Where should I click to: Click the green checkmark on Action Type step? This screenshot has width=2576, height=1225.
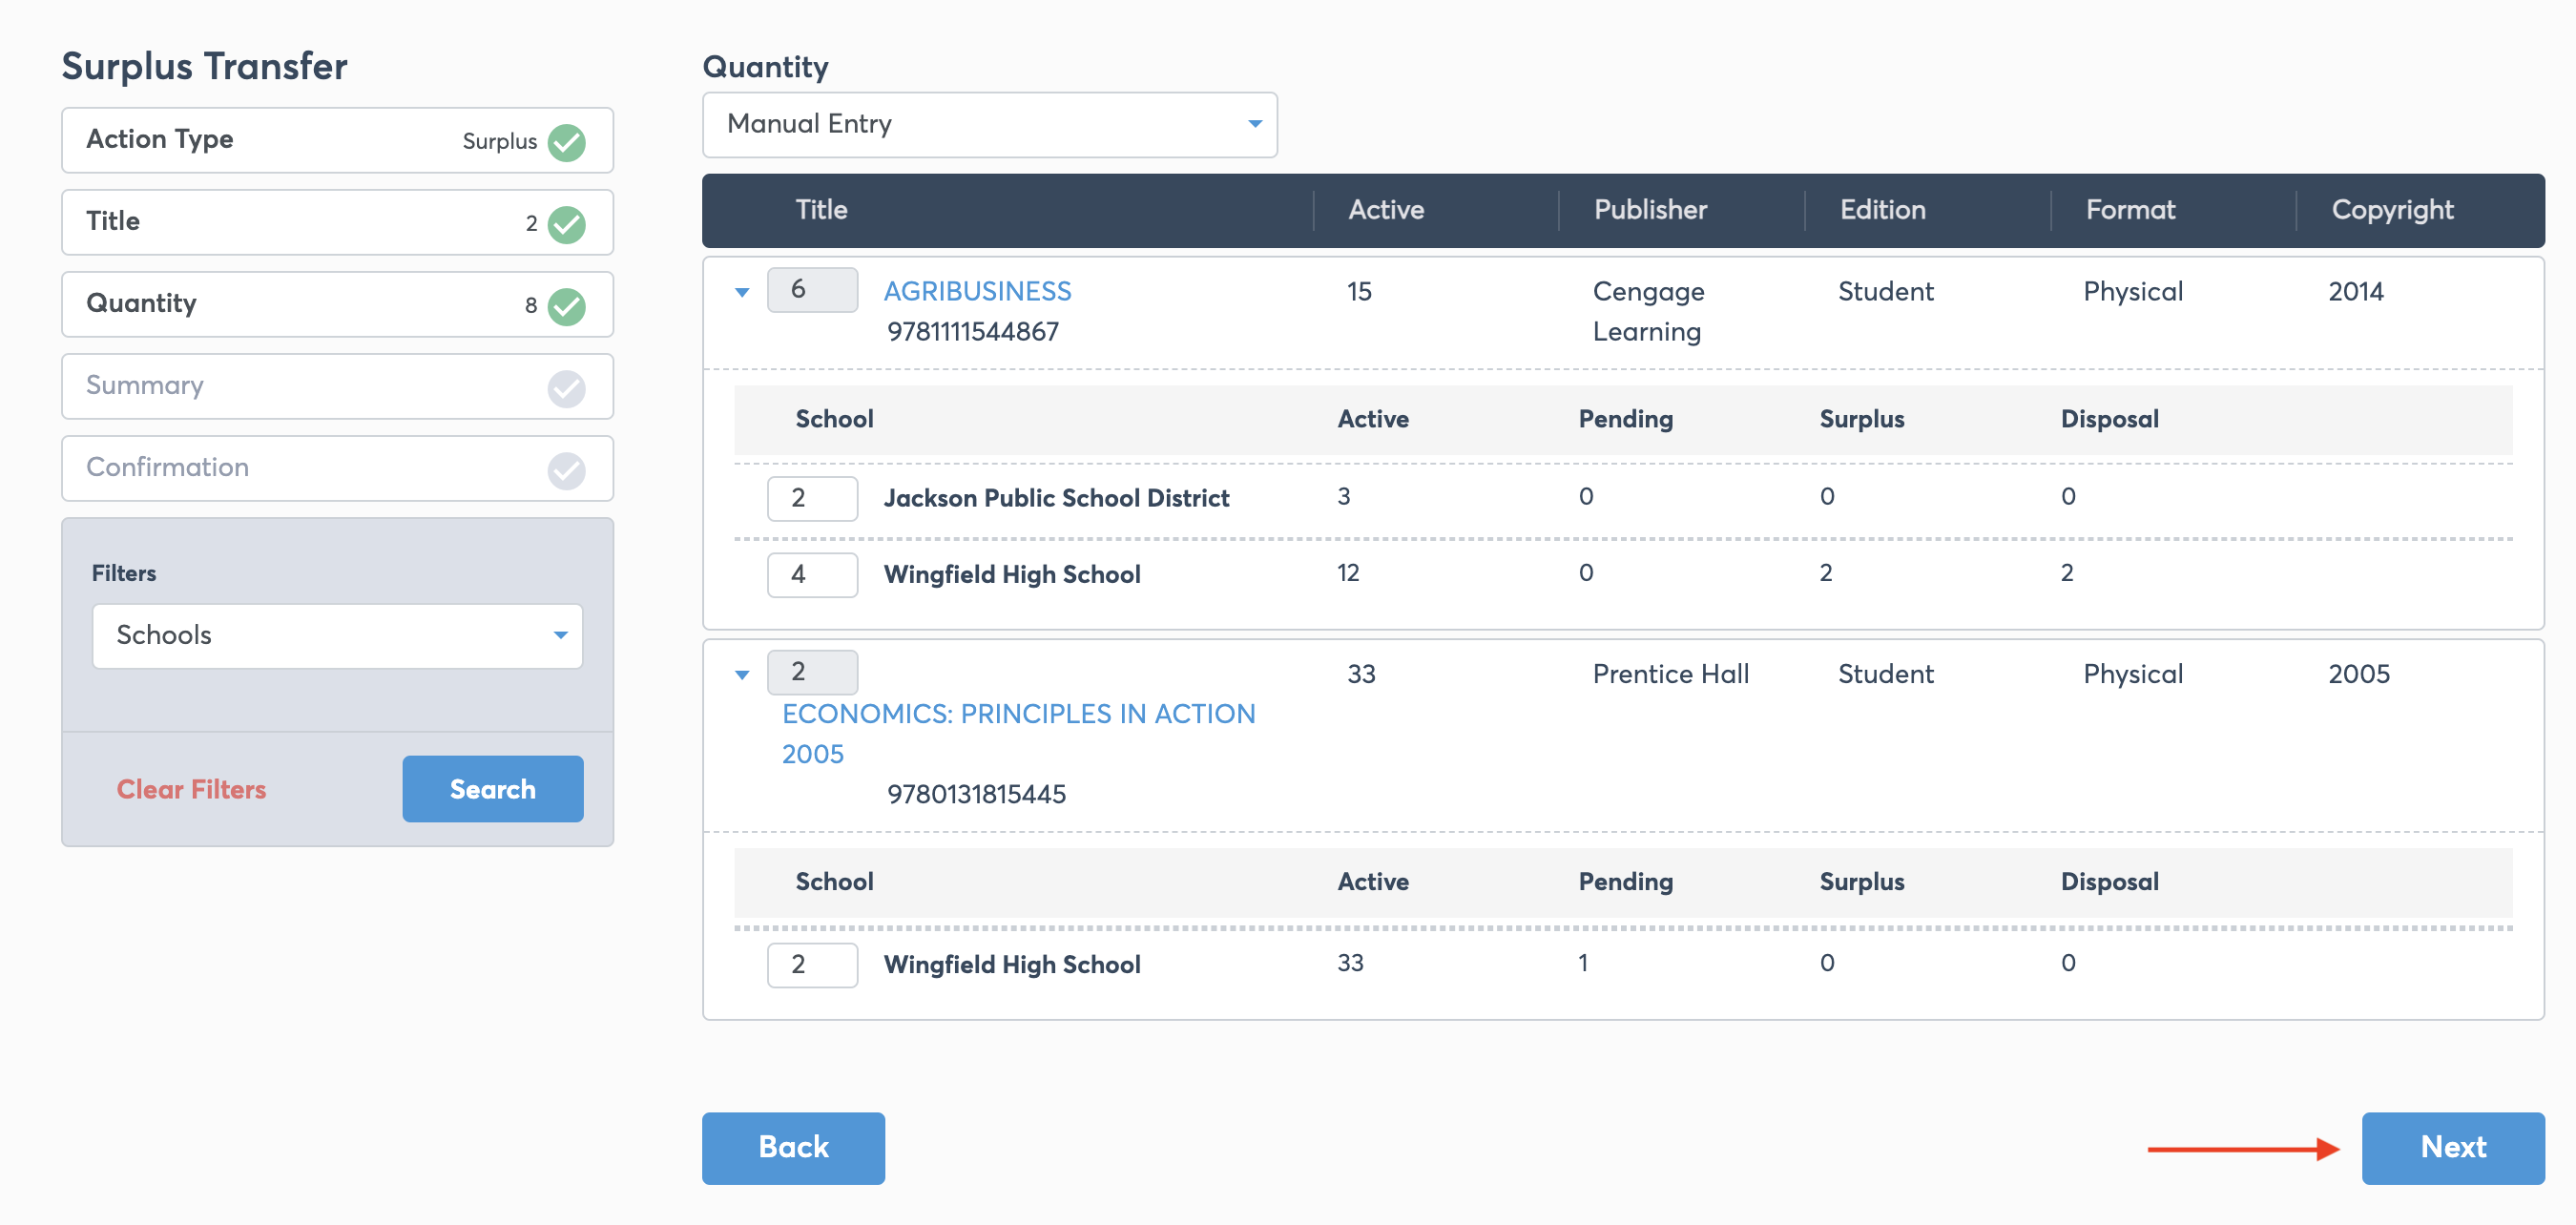566,141
